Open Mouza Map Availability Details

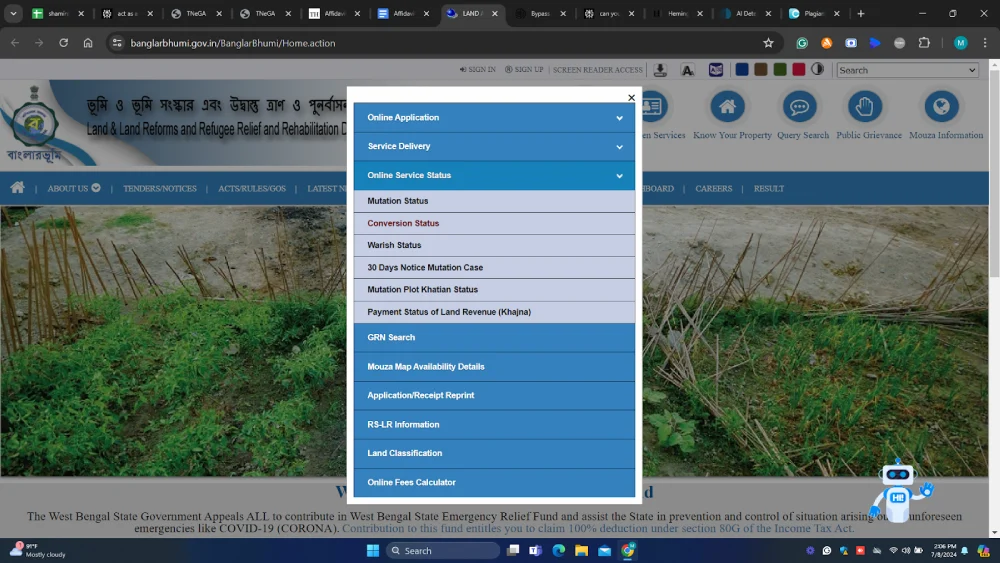494,367
